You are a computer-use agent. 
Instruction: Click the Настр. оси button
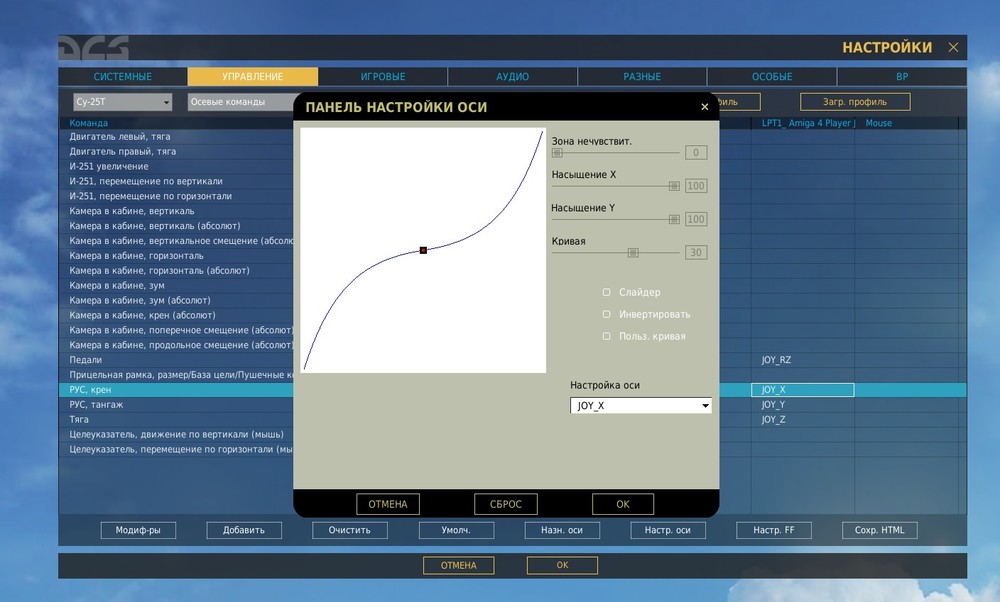tap(668, 530)
